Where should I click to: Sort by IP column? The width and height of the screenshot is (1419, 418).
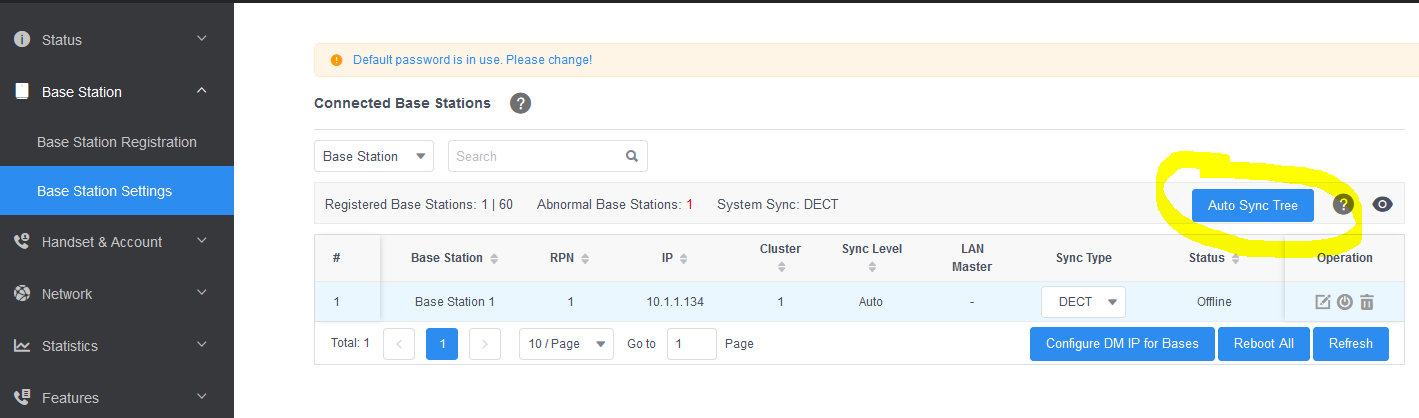pos(683,258)
